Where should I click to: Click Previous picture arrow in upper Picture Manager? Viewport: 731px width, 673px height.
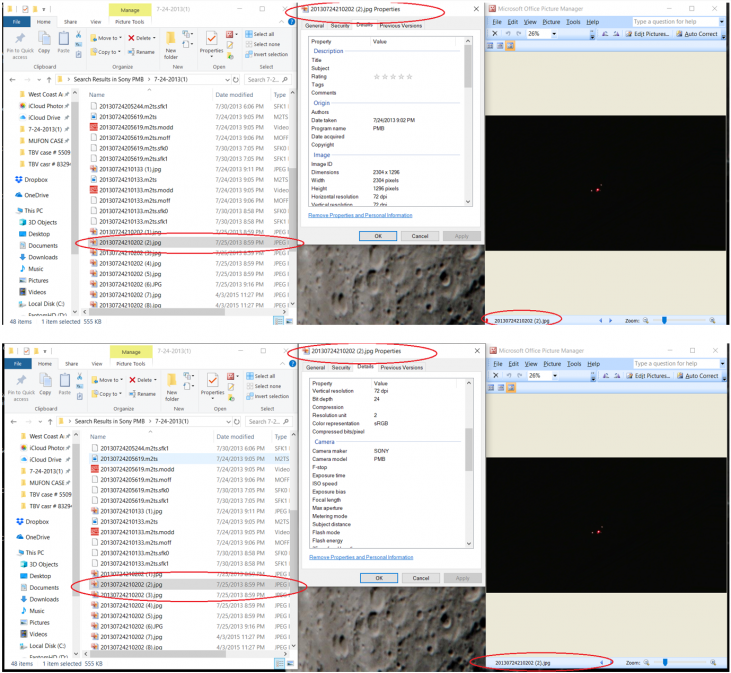(600, 321)
